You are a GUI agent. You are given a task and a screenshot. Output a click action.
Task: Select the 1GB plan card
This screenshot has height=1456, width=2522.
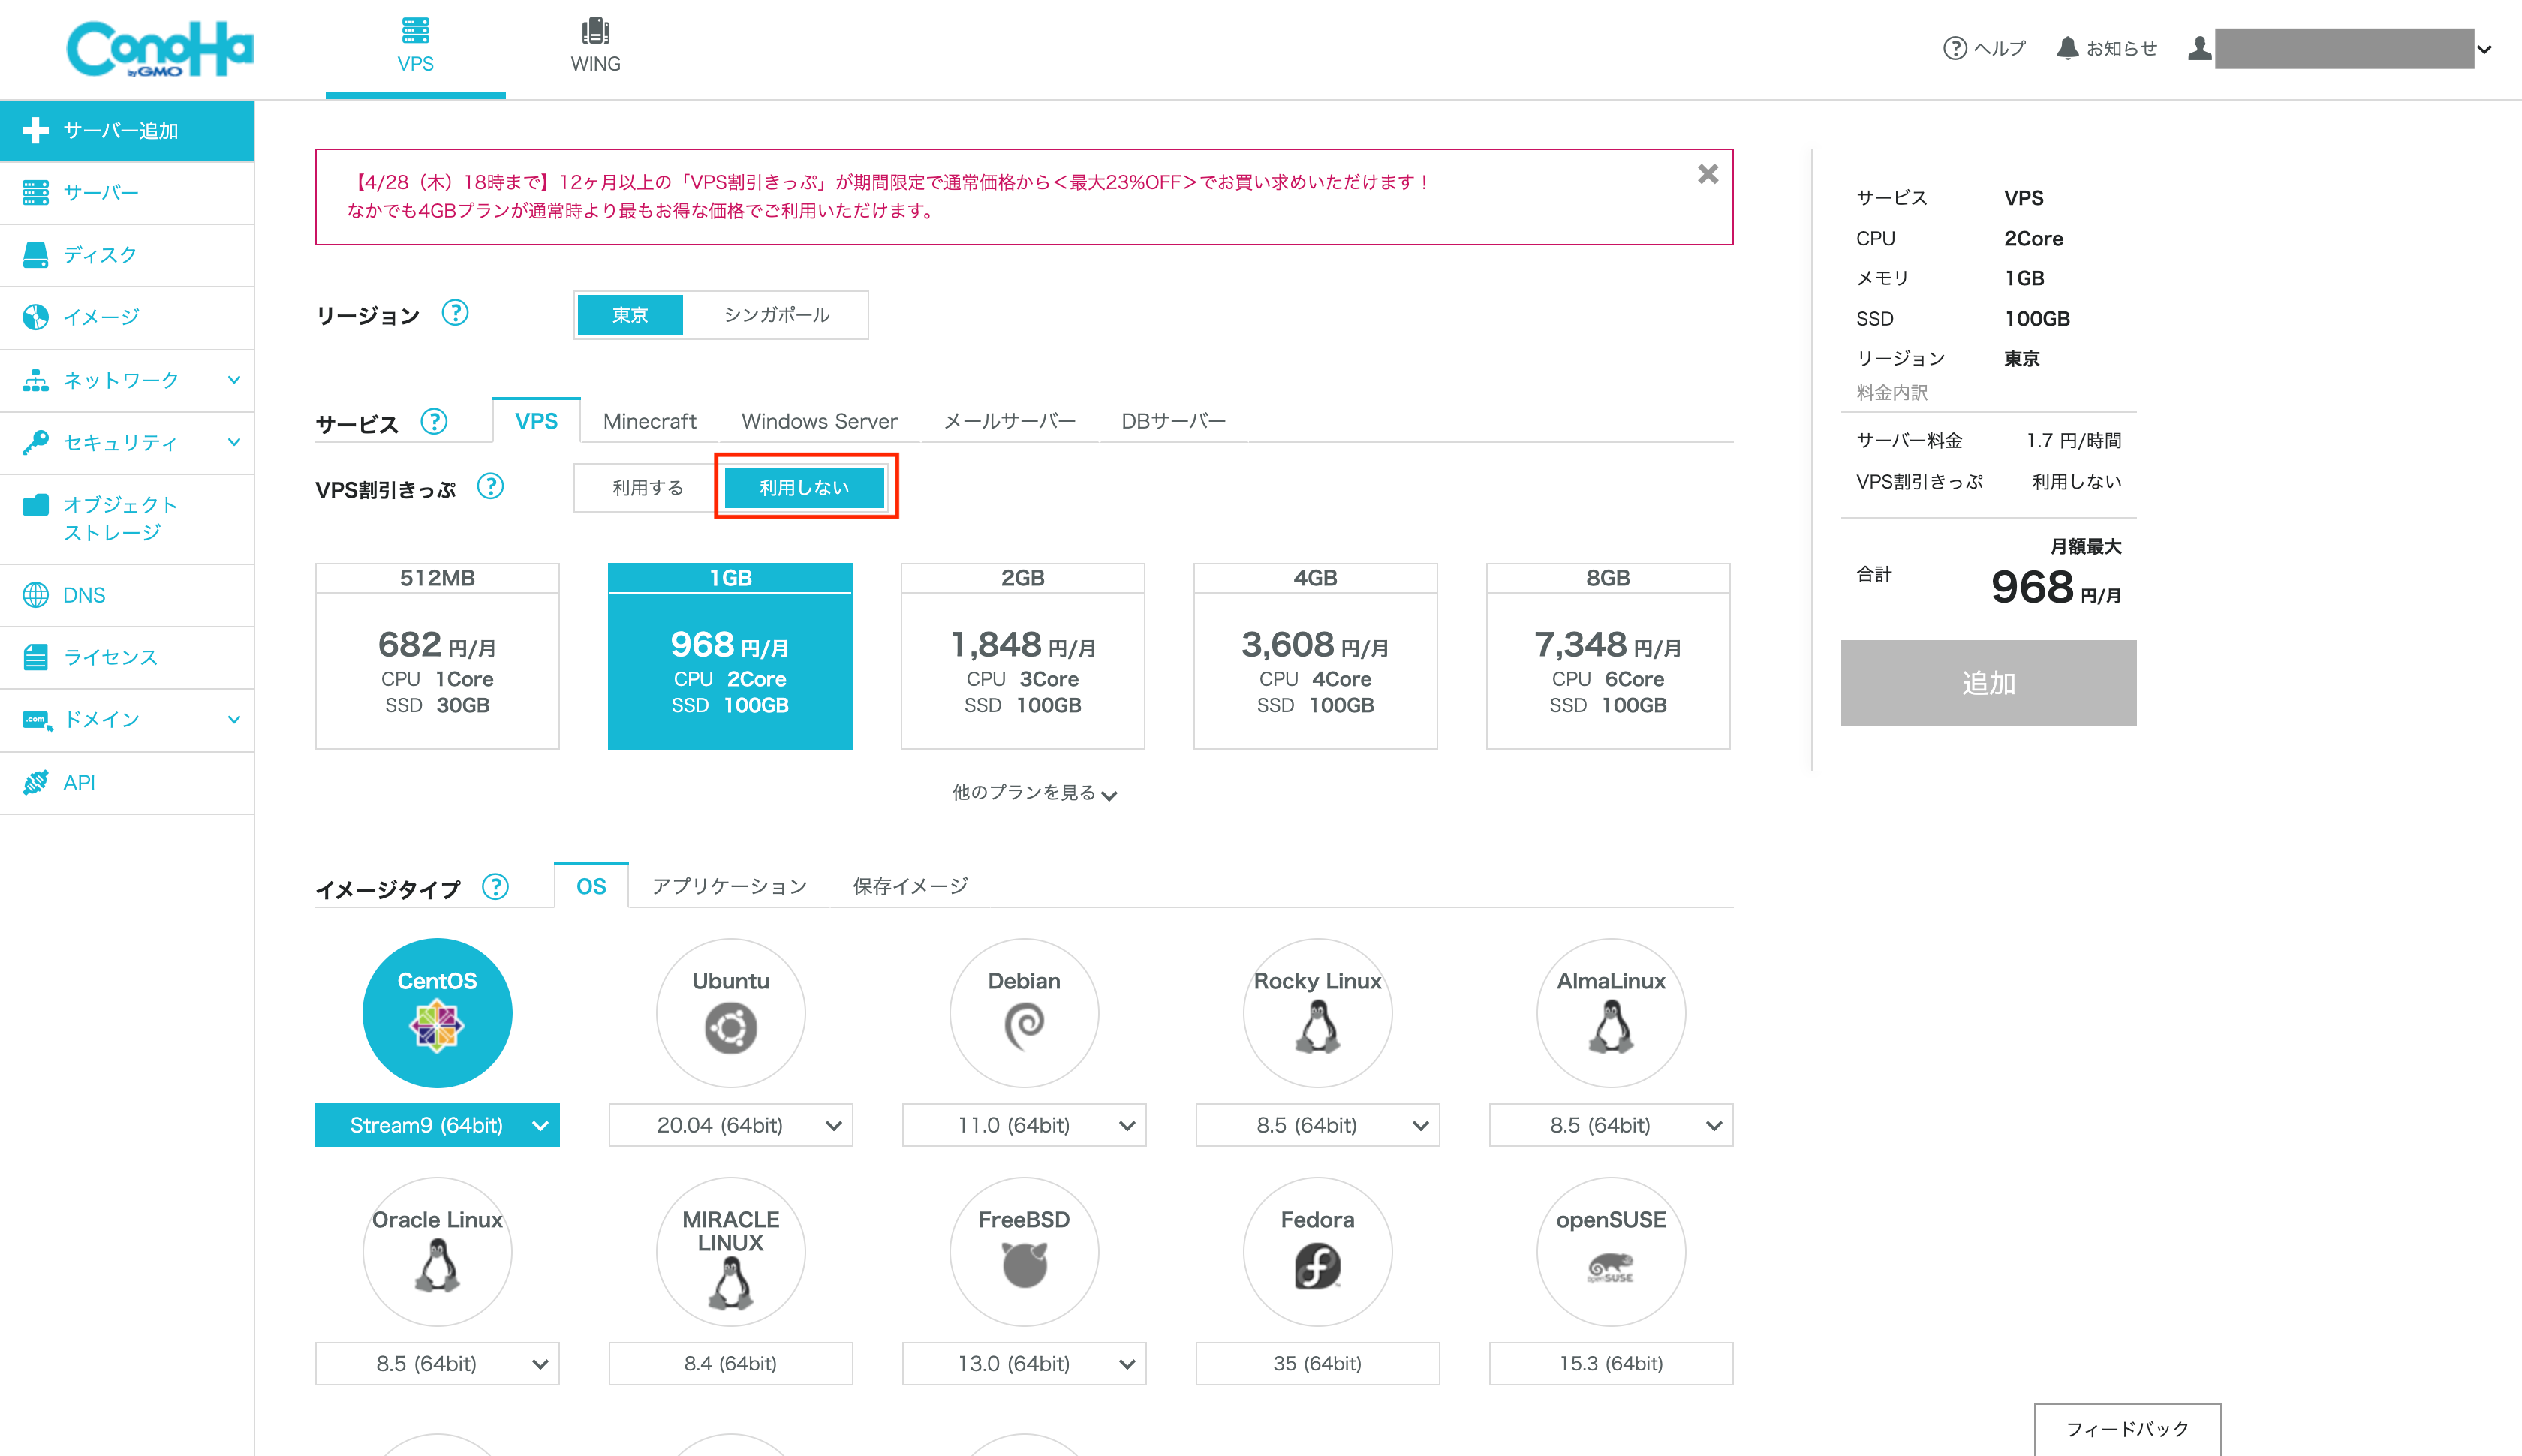pyautogui.click(x=730, y=656)
